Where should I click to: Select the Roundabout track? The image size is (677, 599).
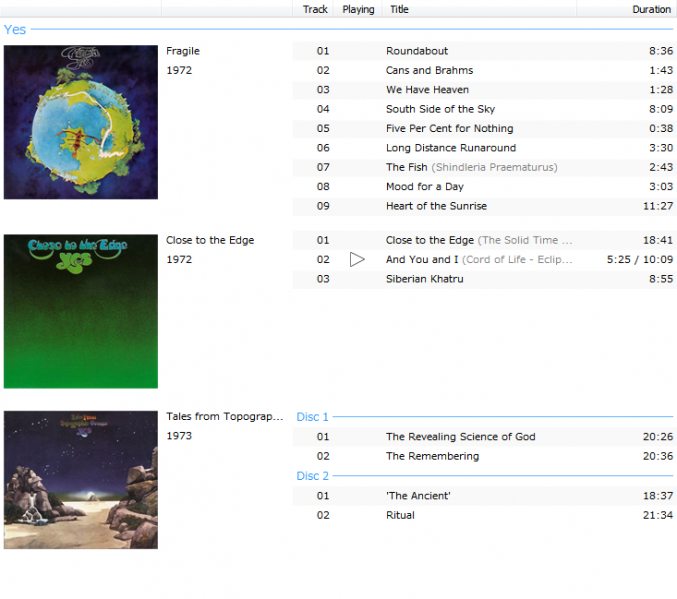[417, 51]
